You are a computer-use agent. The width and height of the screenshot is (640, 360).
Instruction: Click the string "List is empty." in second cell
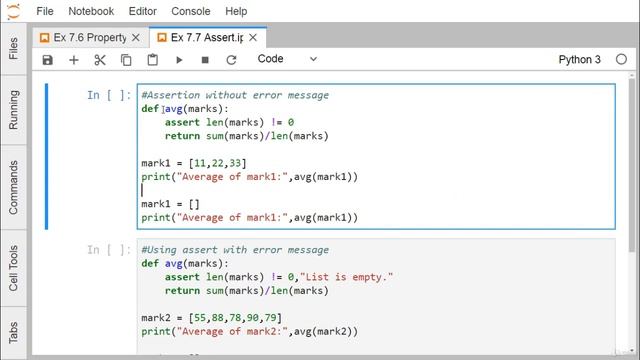click(x=347, y=277)
